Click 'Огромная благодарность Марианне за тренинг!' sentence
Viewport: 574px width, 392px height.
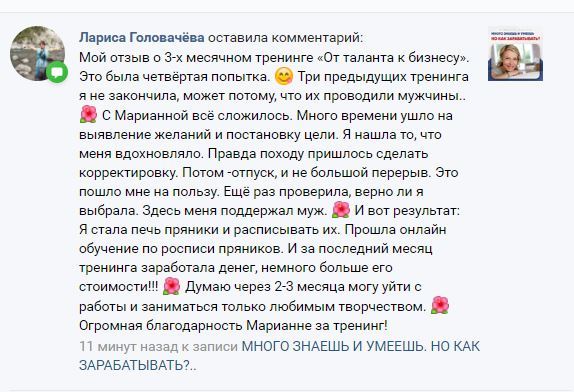tap(233, 325)
